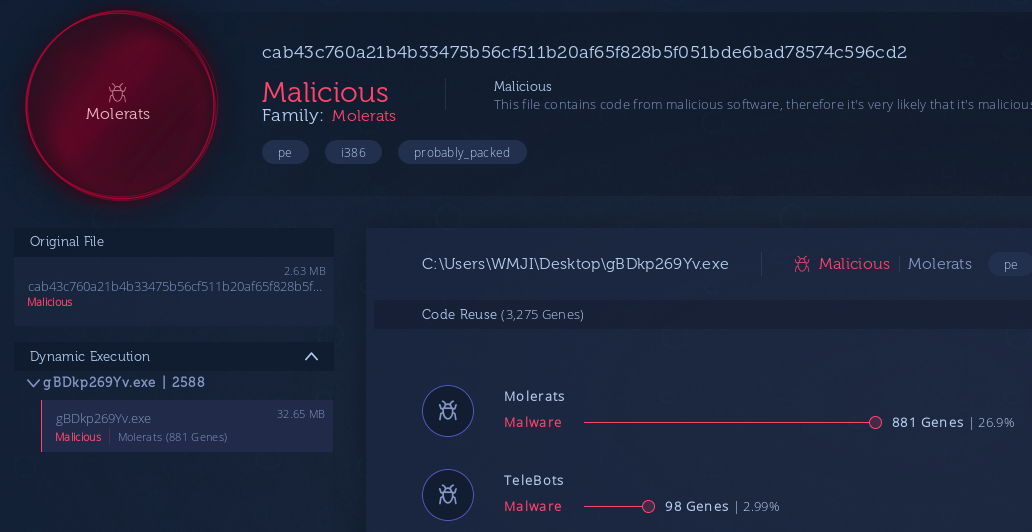Click the malicious-code description sentence
1032x532 pixels.
click(x=763, y=105)
